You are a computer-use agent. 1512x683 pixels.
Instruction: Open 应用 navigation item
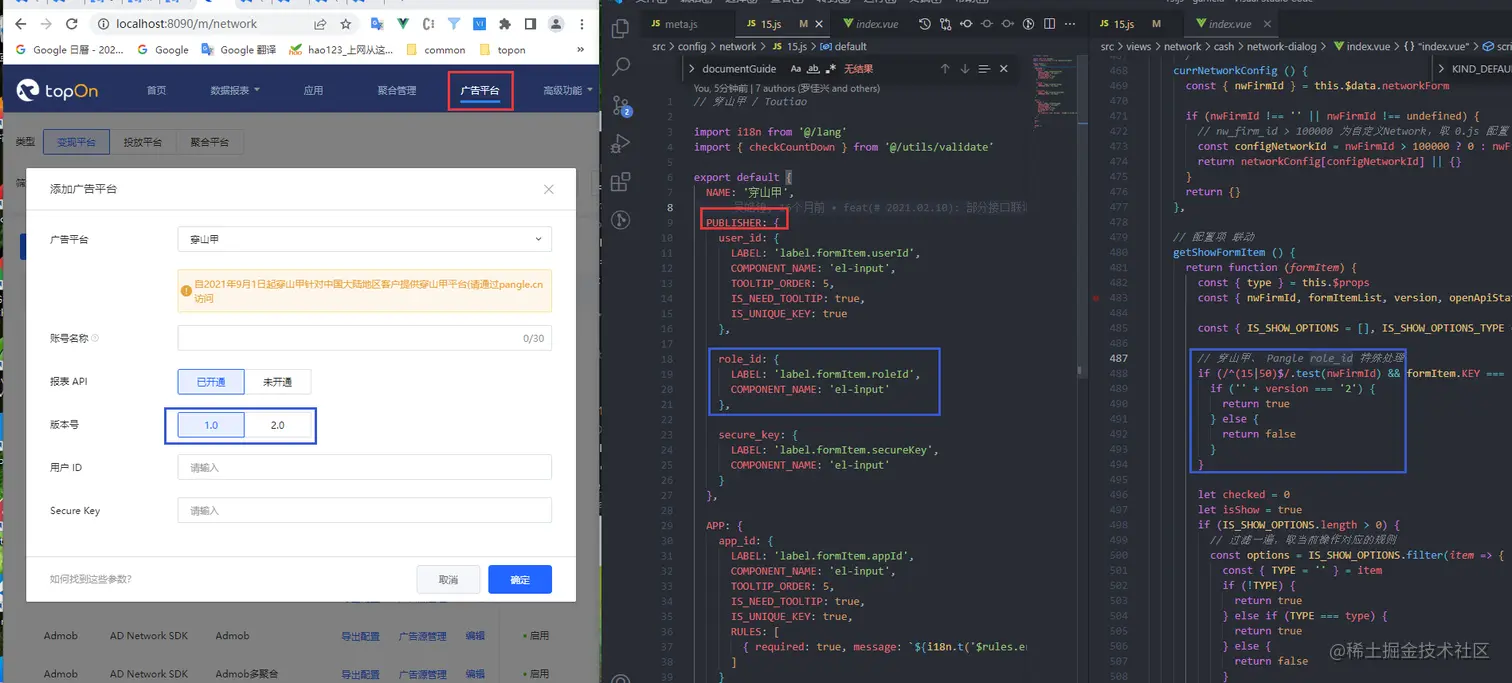tap(313, 90)
